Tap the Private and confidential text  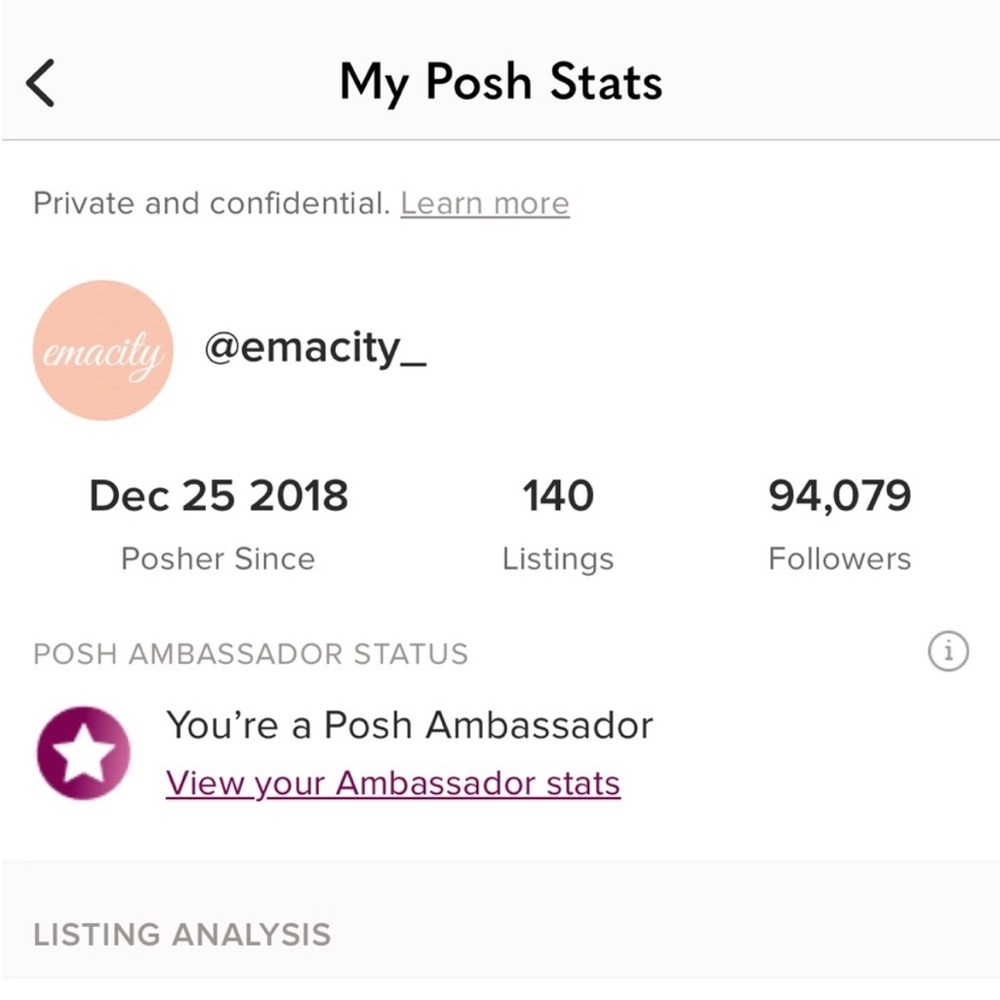coord(211,204)
